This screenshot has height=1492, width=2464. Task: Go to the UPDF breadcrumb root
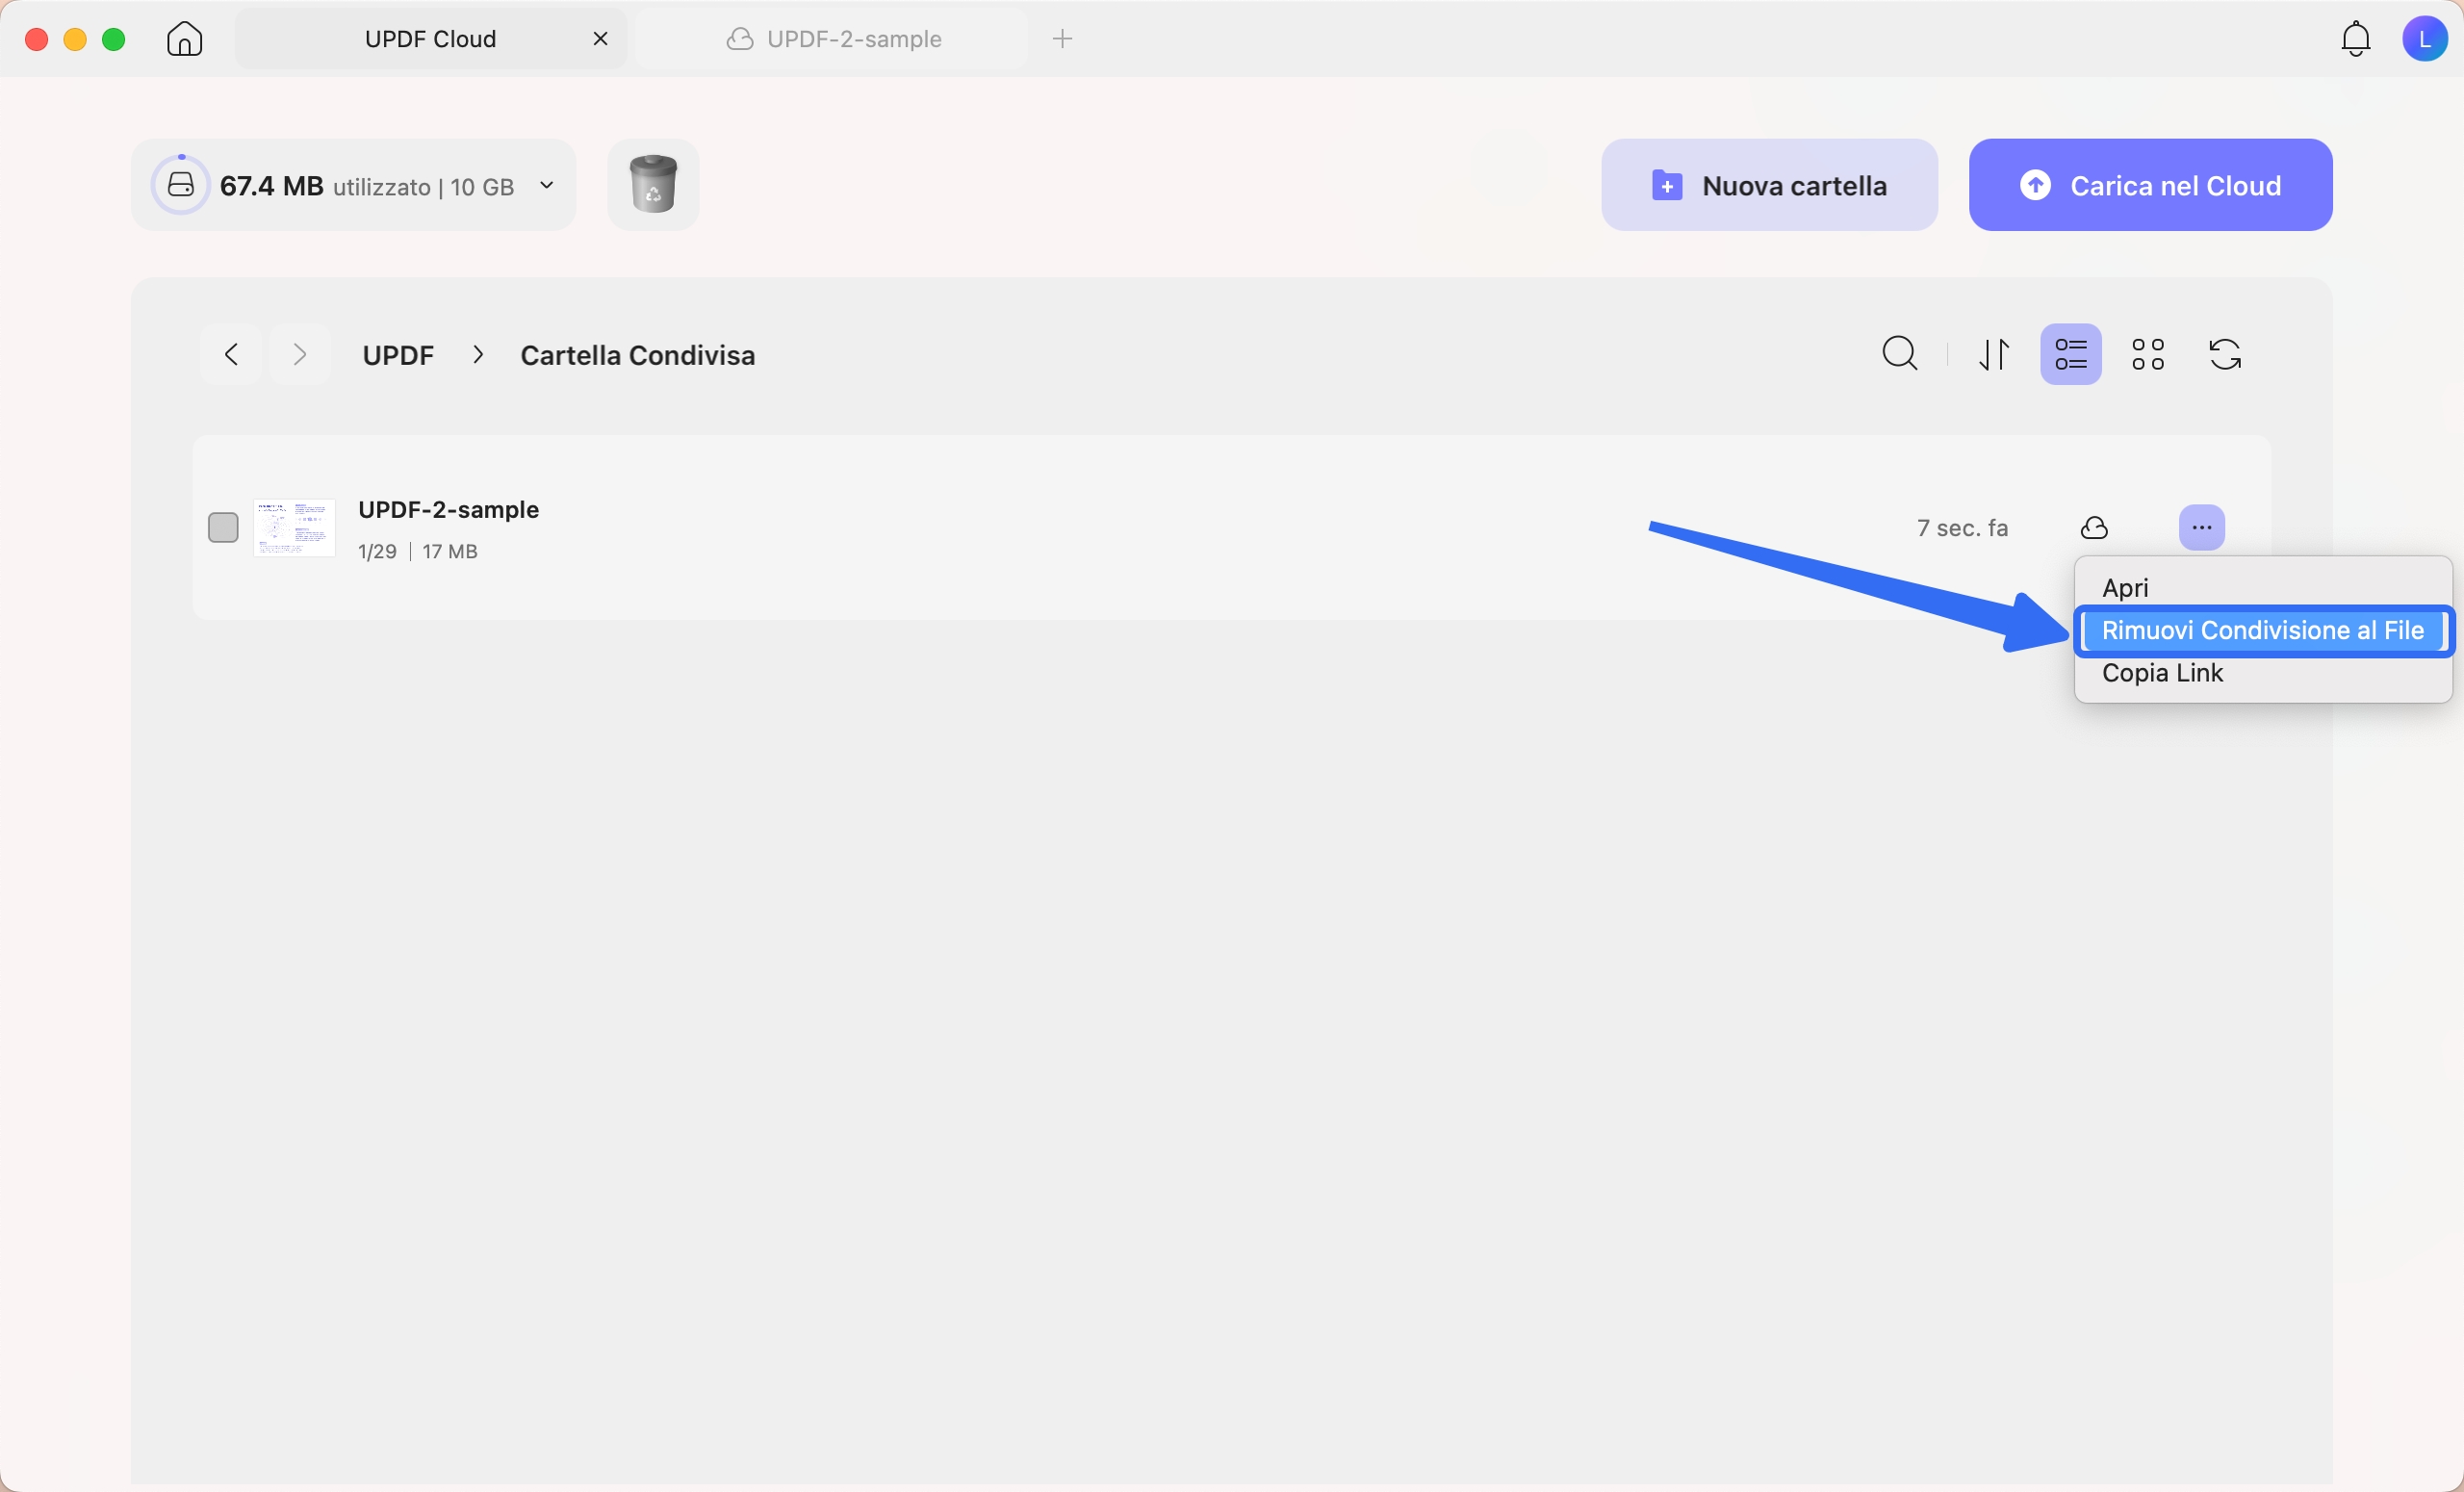click(398, 355)
